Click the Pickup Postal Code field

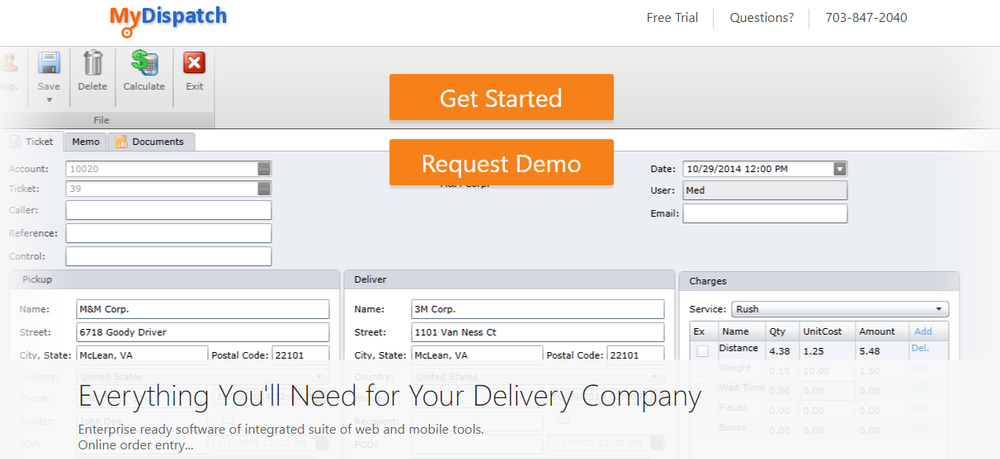coord(301,355)
